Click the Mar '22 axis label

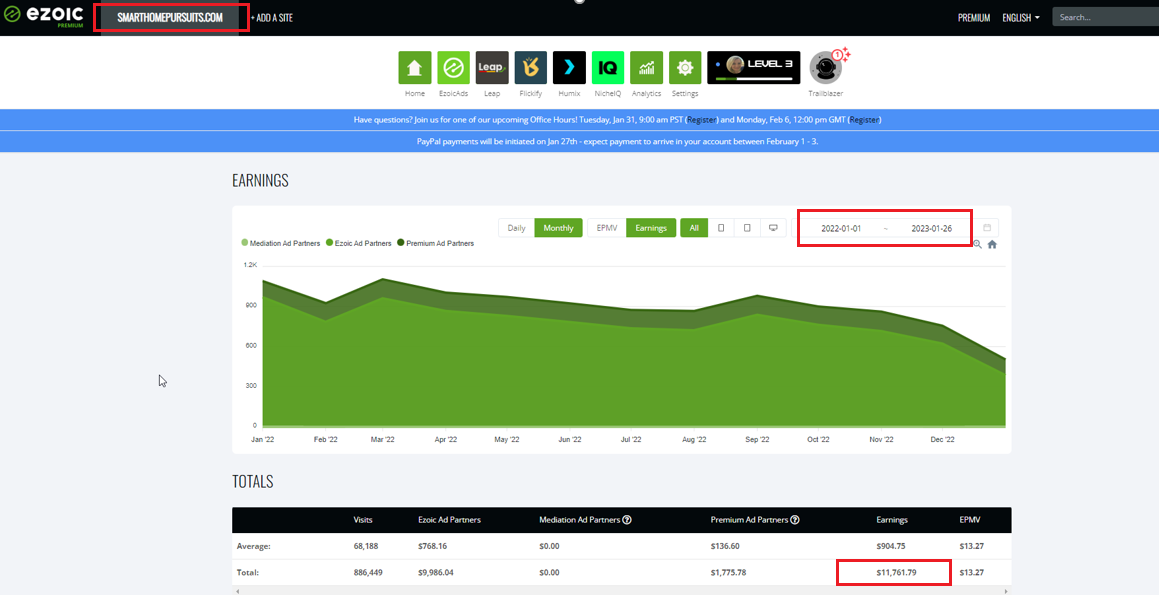tap(382, 440)
